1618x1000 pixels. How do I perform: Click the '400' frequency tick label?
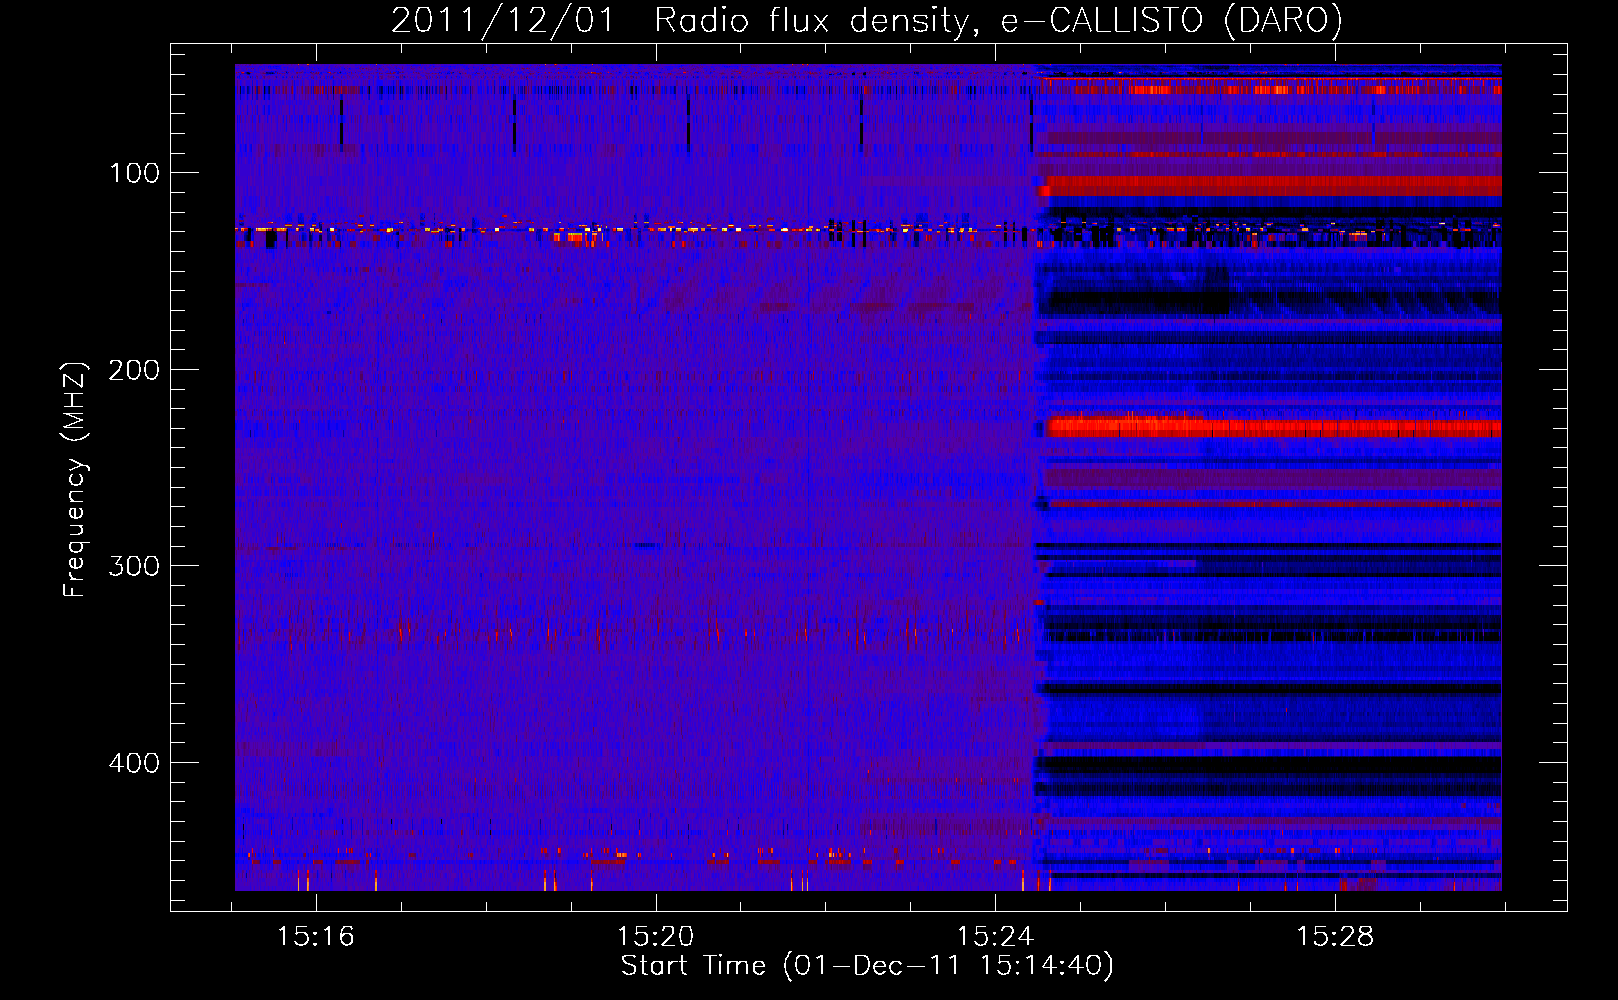(135, 763)
